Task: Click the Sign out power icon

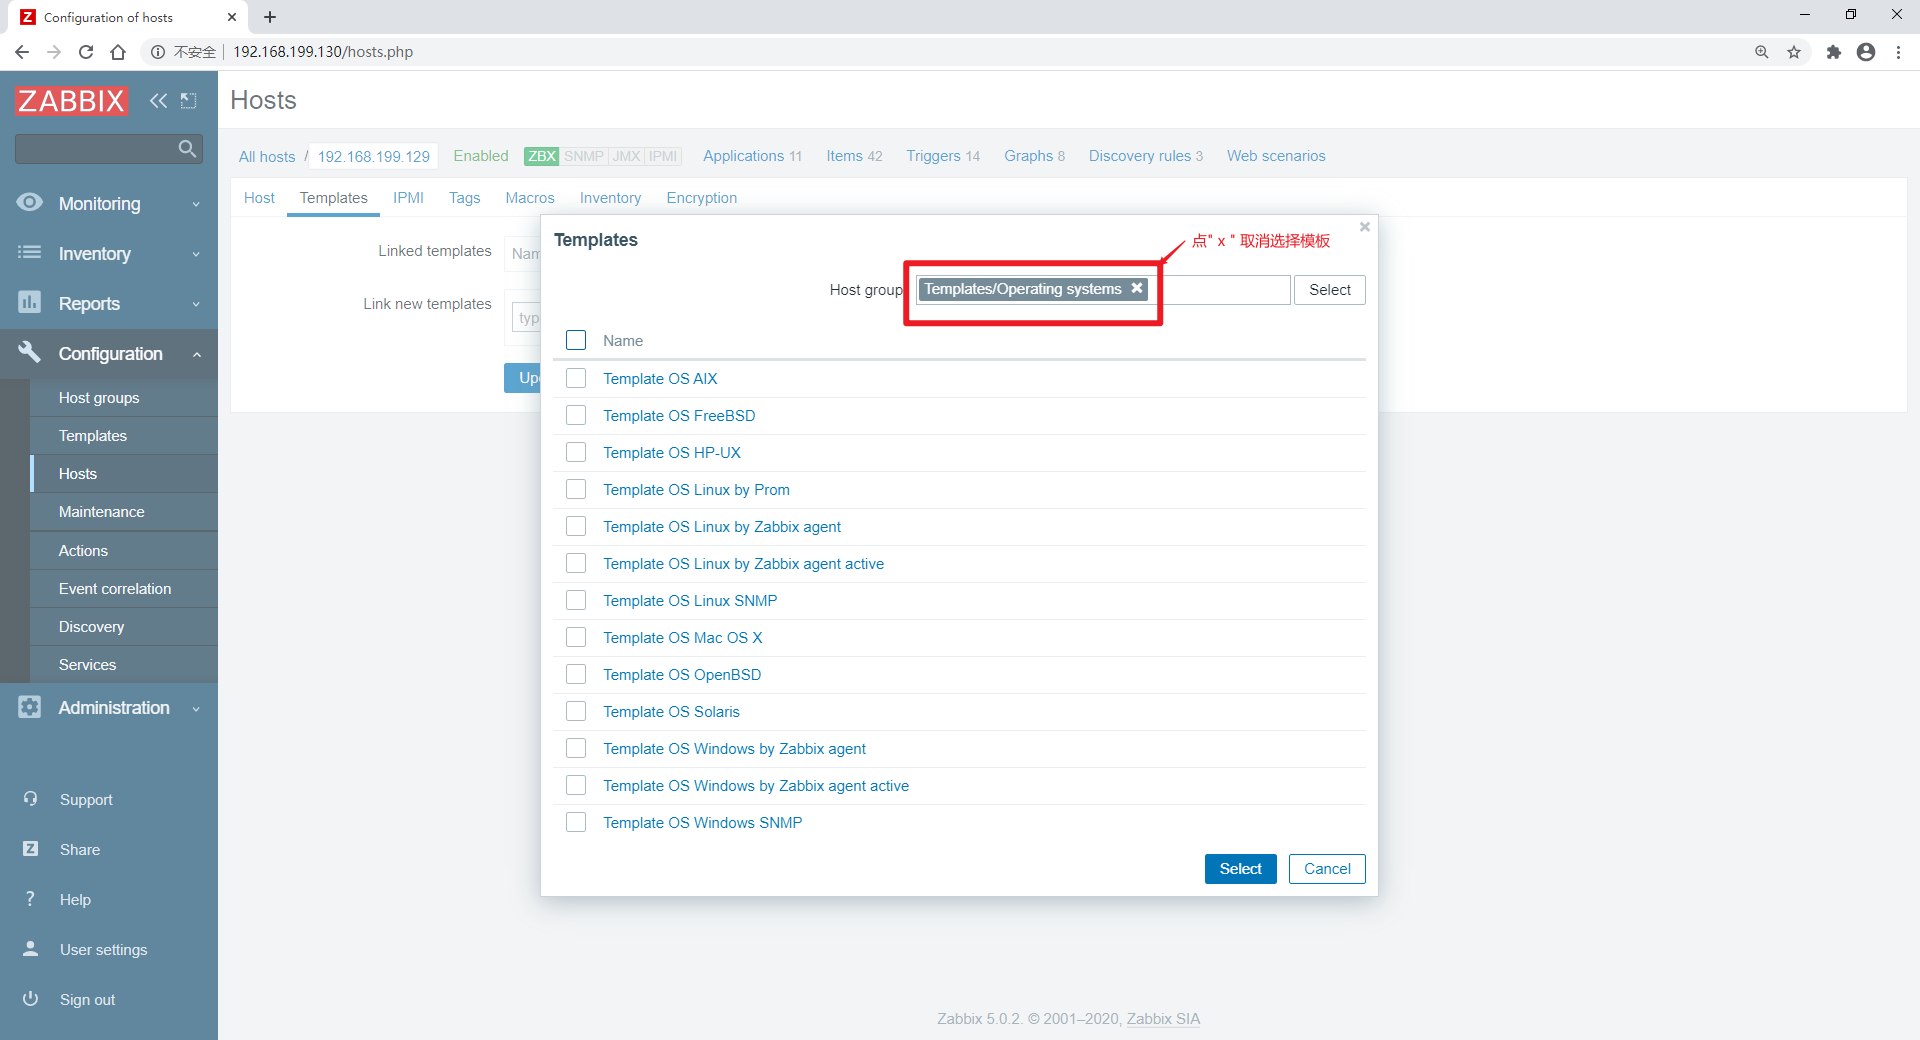Action: 30,999
